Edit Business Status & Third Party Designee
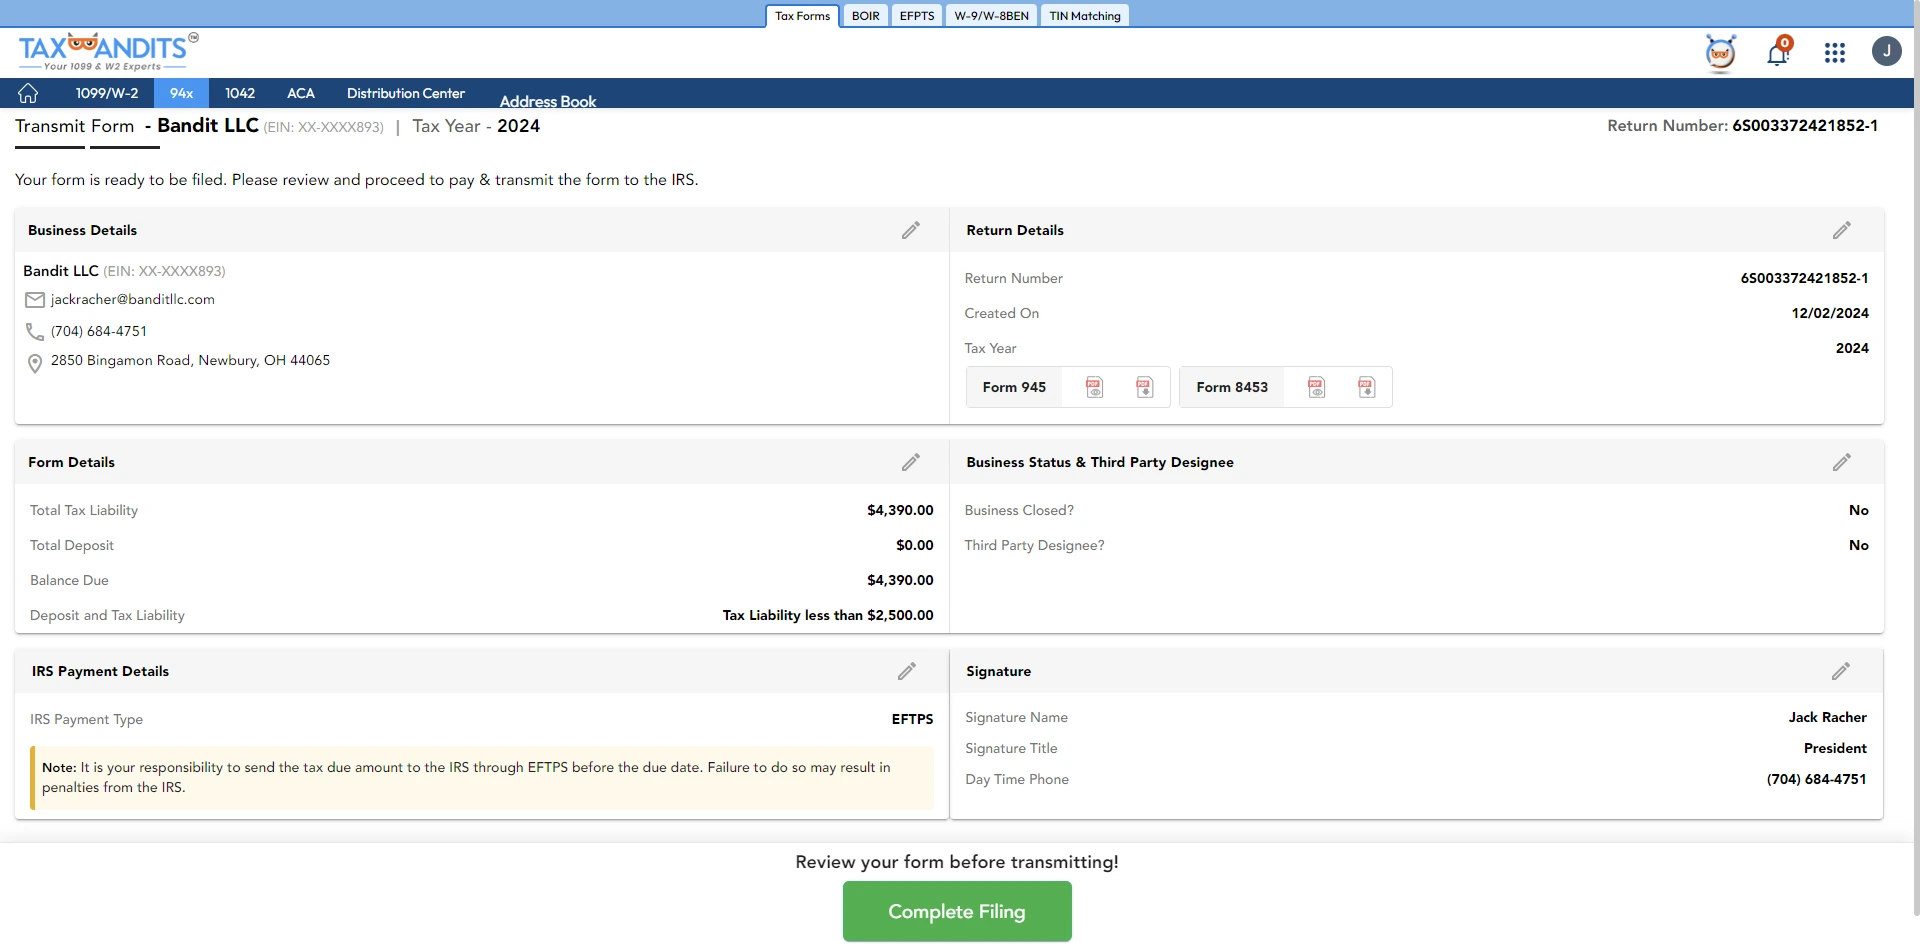This screenshot has width=1920, height=951. [x=1841, y=462]
